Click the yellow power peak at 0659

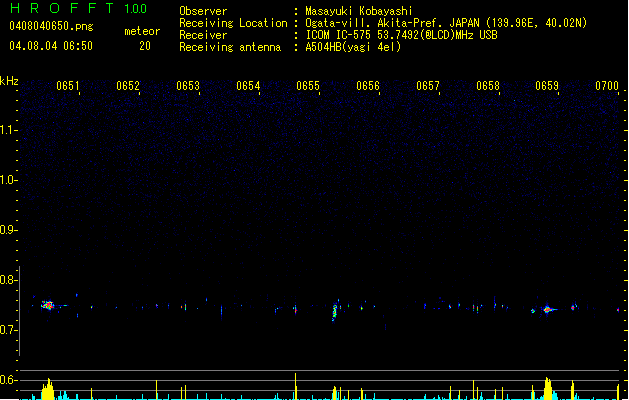tap(548, 389)
